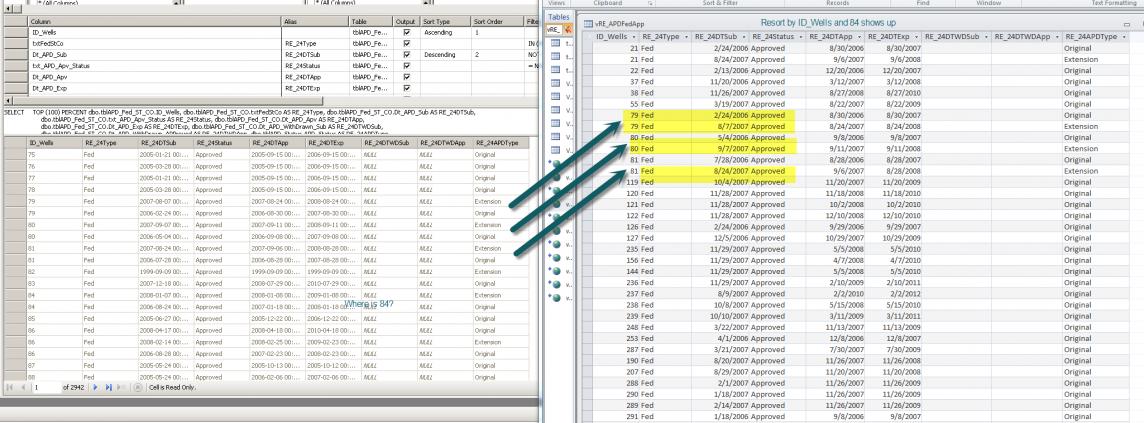The width and height of the screenshot is (1144, 423).
Task: Select the Records ribbon group label
Action: tap(837, 4)
